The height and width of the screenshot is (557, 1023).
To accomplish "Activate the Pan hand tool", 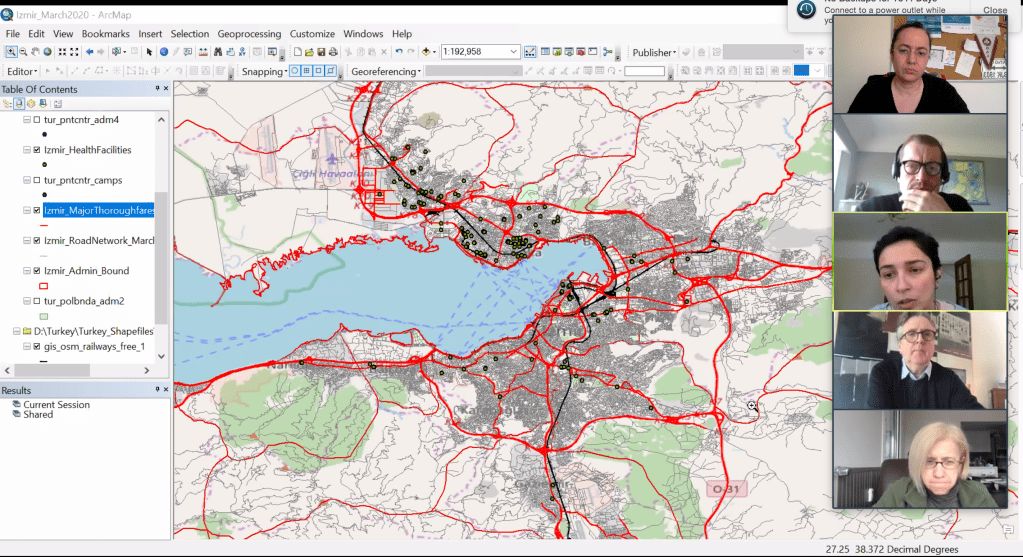I will coord(35,52).
